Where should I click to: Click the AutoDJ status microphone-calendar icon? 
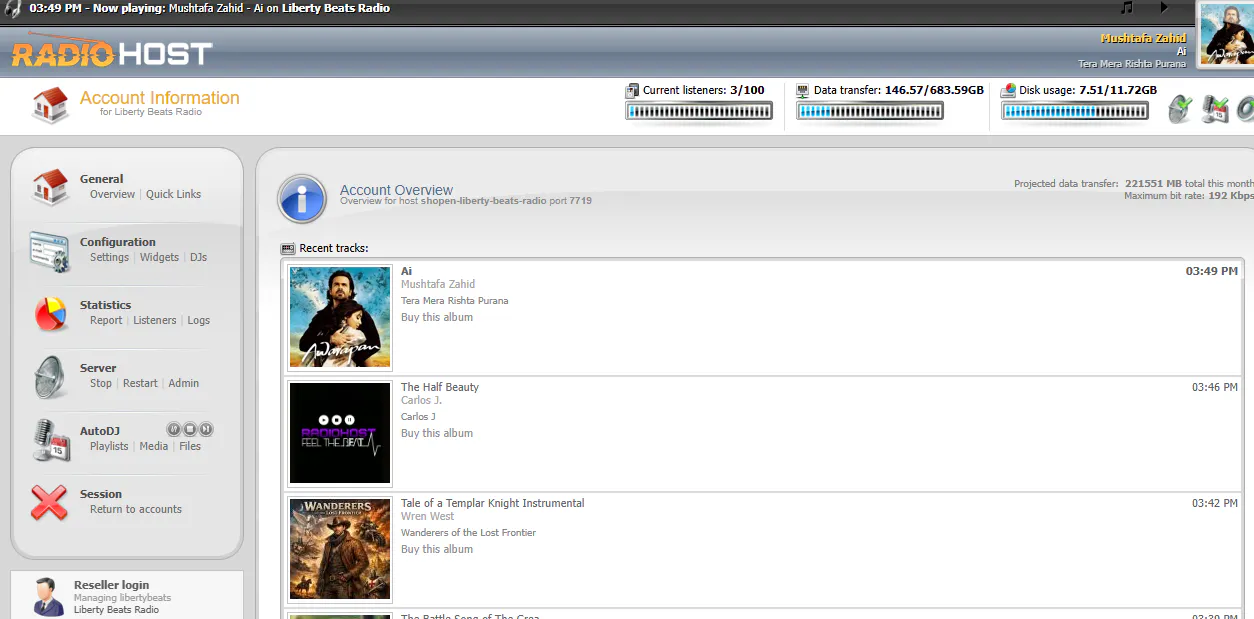tap(1215, 109)
